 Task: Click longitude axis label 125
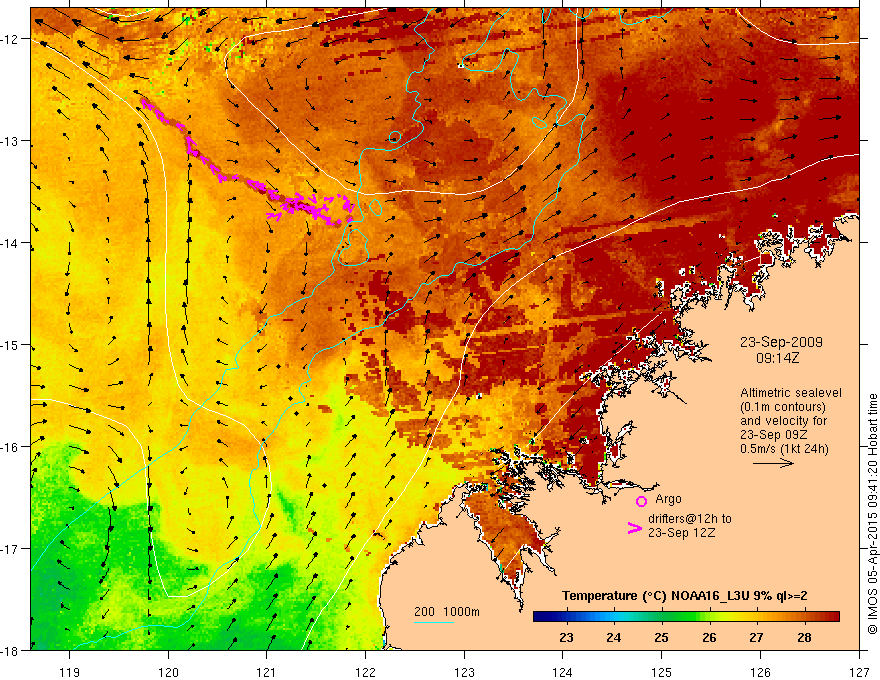(x=662, y=672)
